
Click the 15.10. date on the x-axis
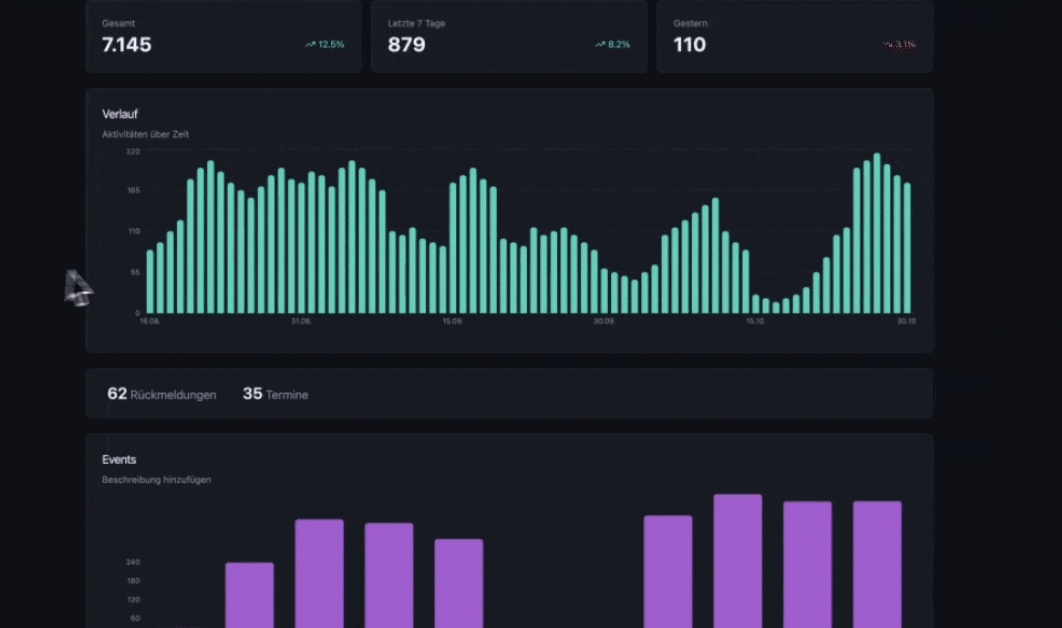point(756,321)
